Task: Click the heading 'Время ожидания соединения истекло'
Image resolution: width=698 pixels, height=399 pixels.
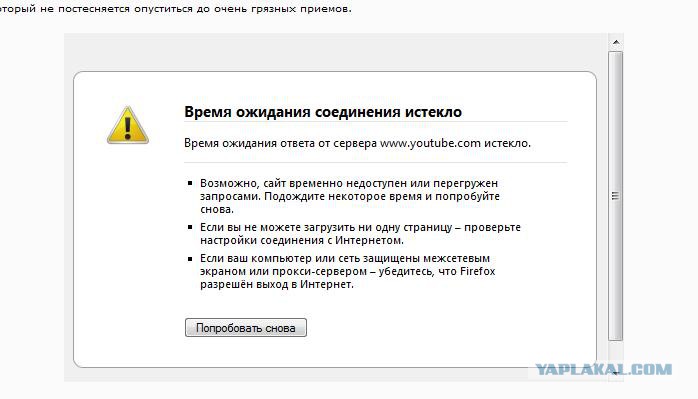Action: pyautogui.click(x=323, y=112)
